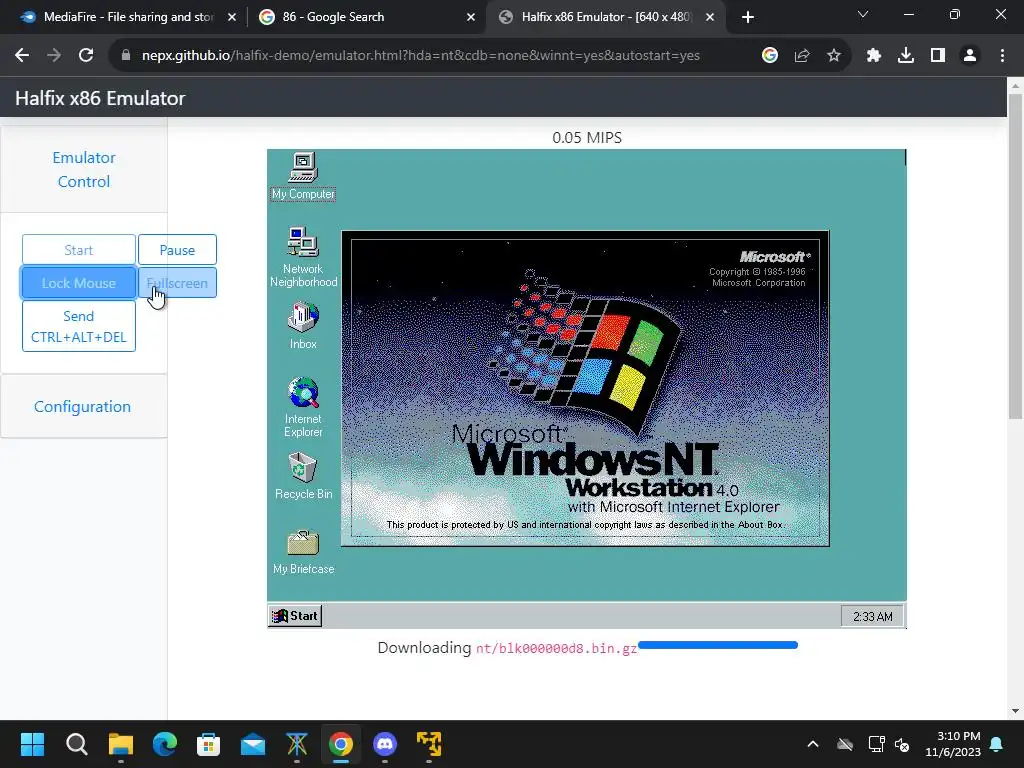The height and width of the screenshot is (768, 1024).
Task: Click the Windows NT Start button
Action: click(x=295, y=616)
